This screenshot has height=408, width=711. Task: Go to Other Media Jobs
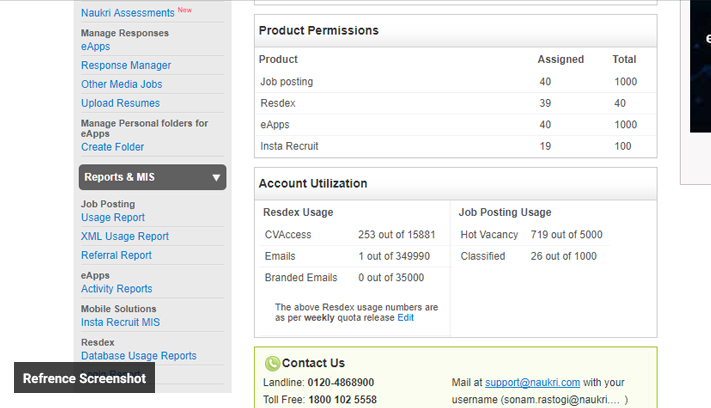pyautogui.click(x=121, y=85)
